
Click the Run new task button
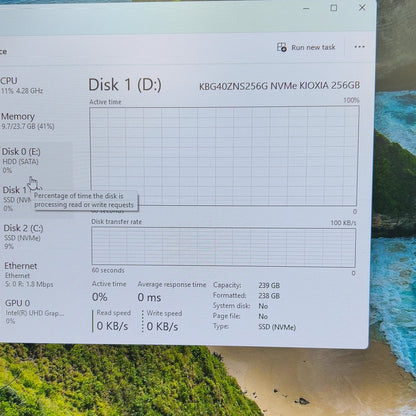click(x=306, y=47)
